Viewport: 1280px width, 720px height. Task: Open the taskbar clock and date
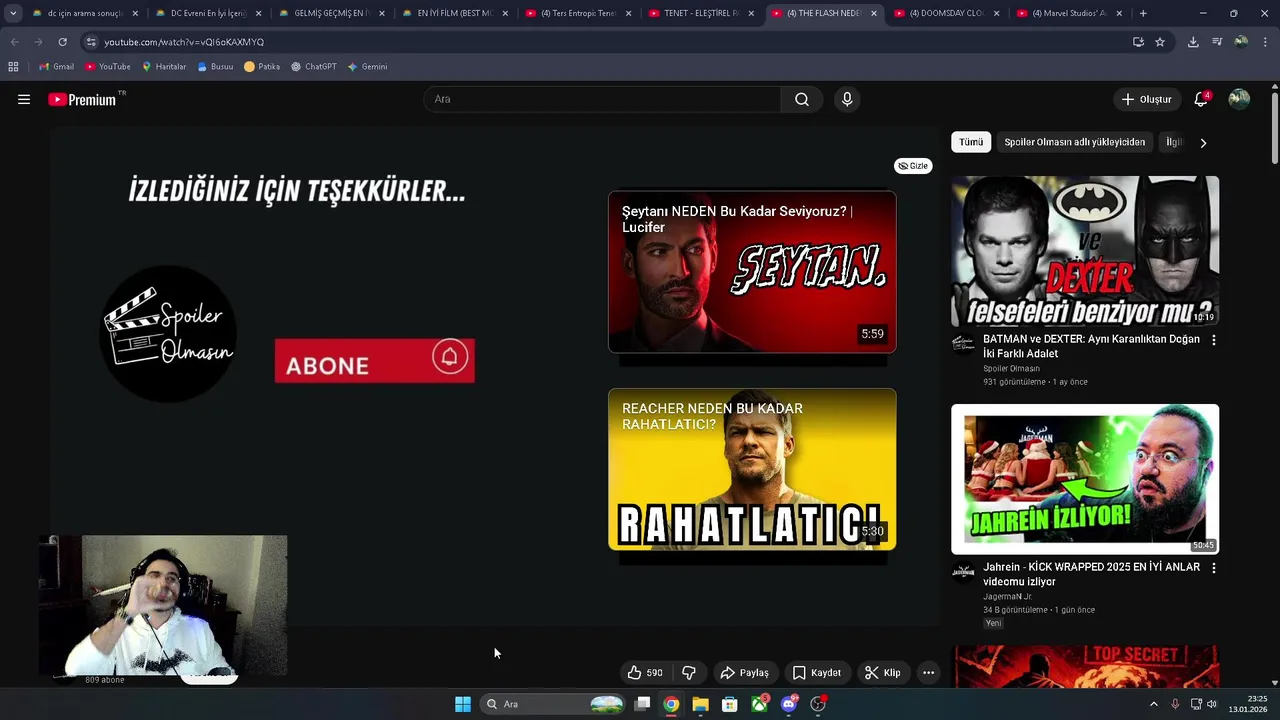coord(1248,704)
